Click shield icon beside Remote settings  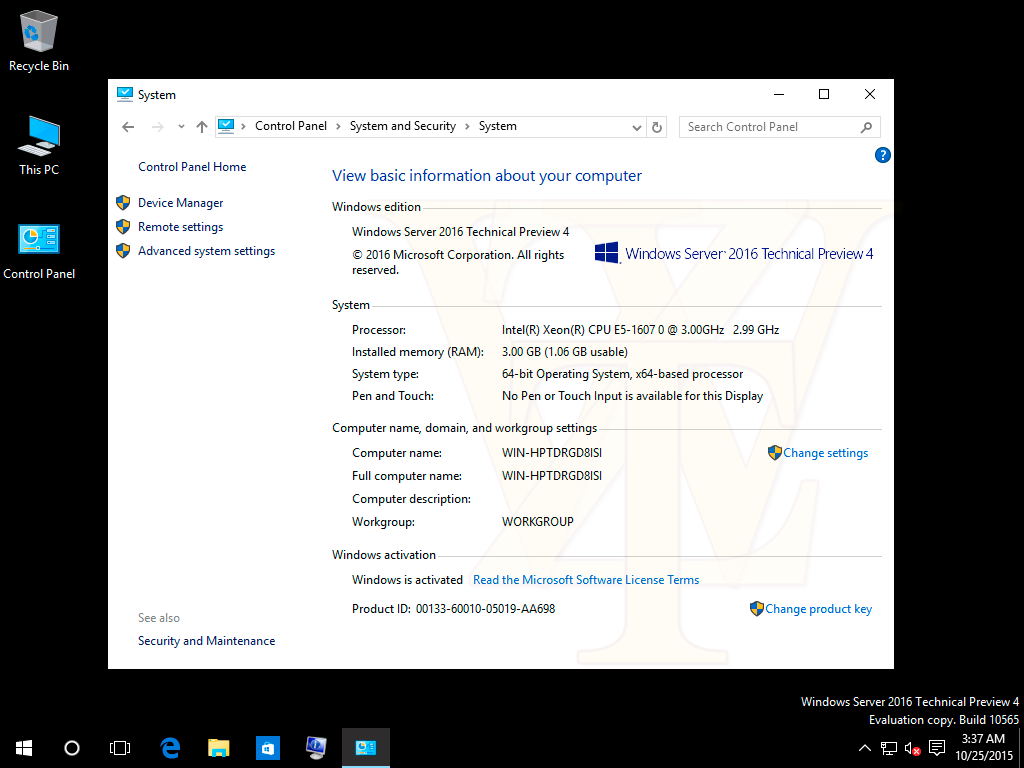123,227
